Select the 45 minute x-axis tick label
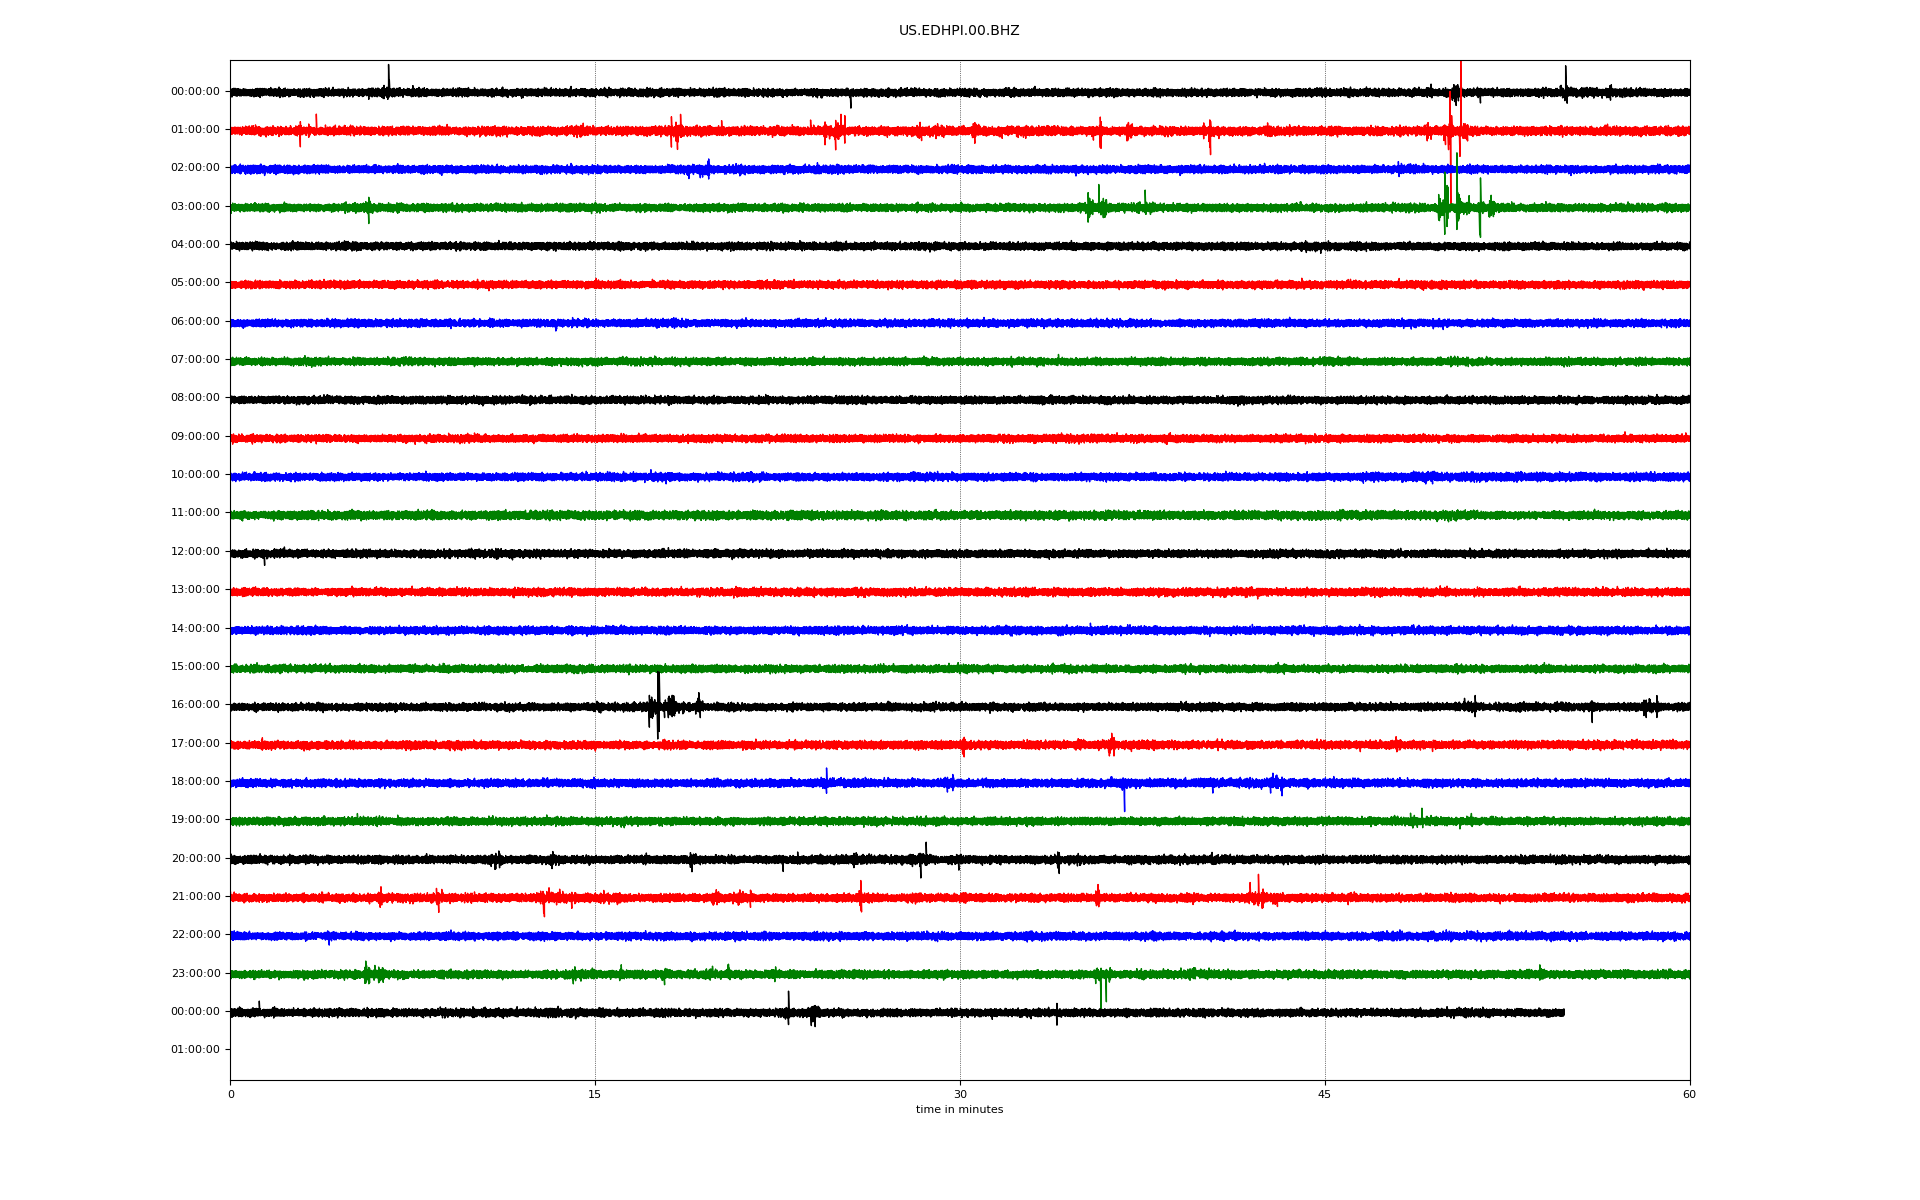 click(1324, 1094)
